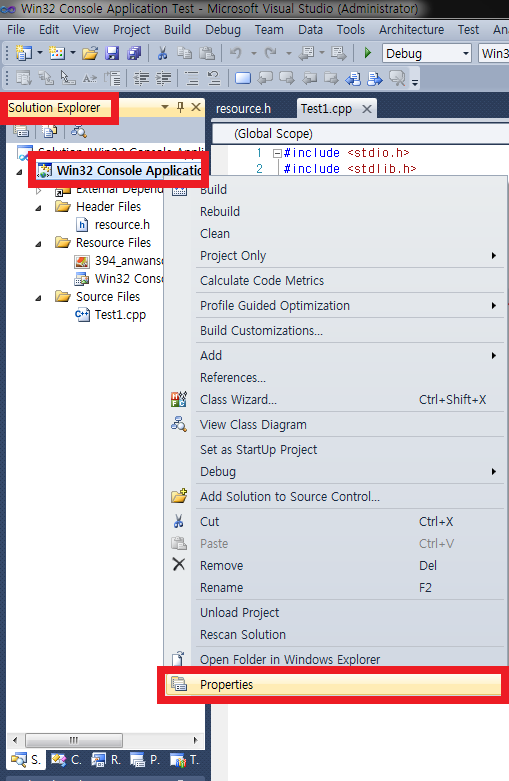509x781 pixels.
Task: Open Solution Explorer window position dropdown arrow
Action: pyautogui.click(x=165, y=107)
